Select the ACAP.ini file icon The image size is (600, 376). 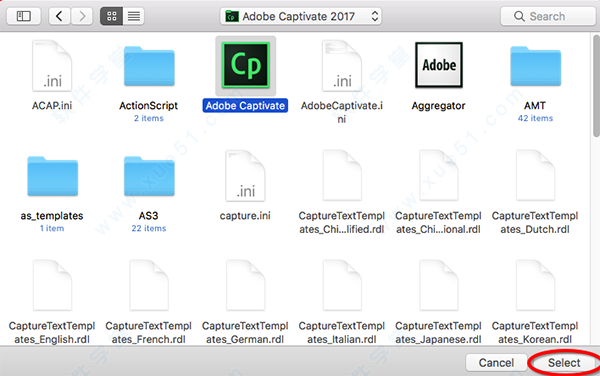pyautogui.click(x=52, y=66)
